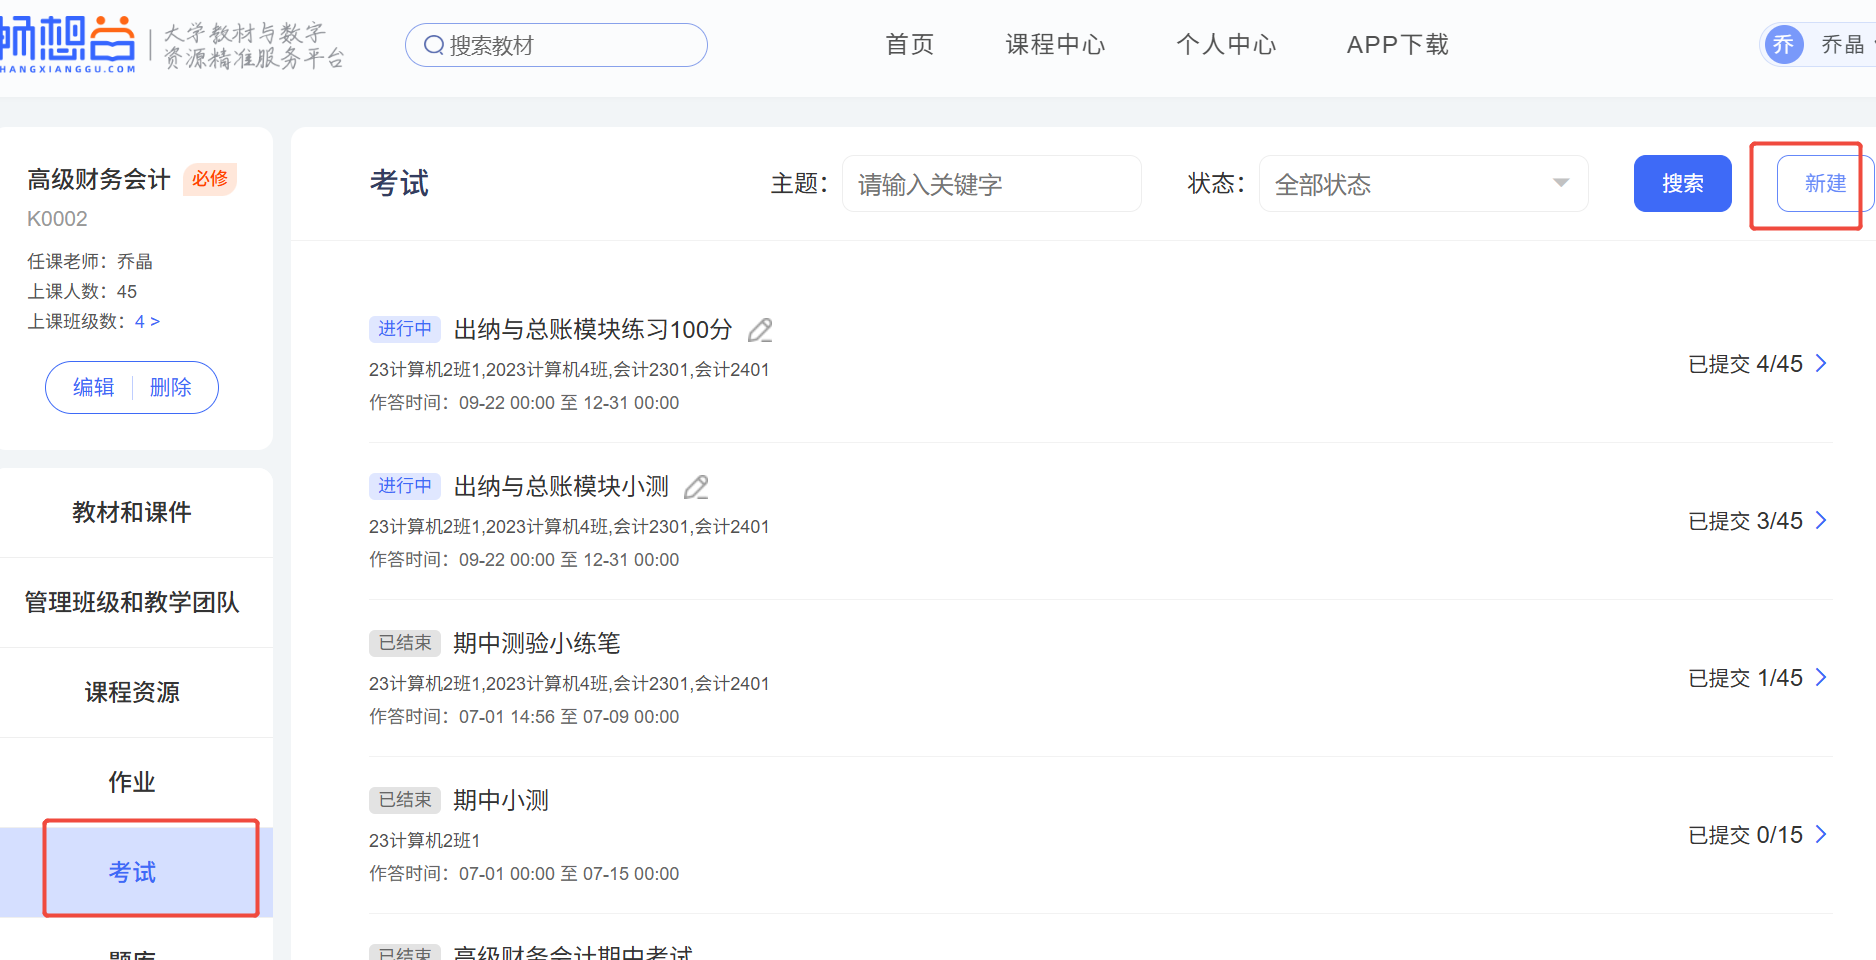Go to the 课程中心 menu item
This screenshot has width=1876, height=960.
tap(1055, 45)
